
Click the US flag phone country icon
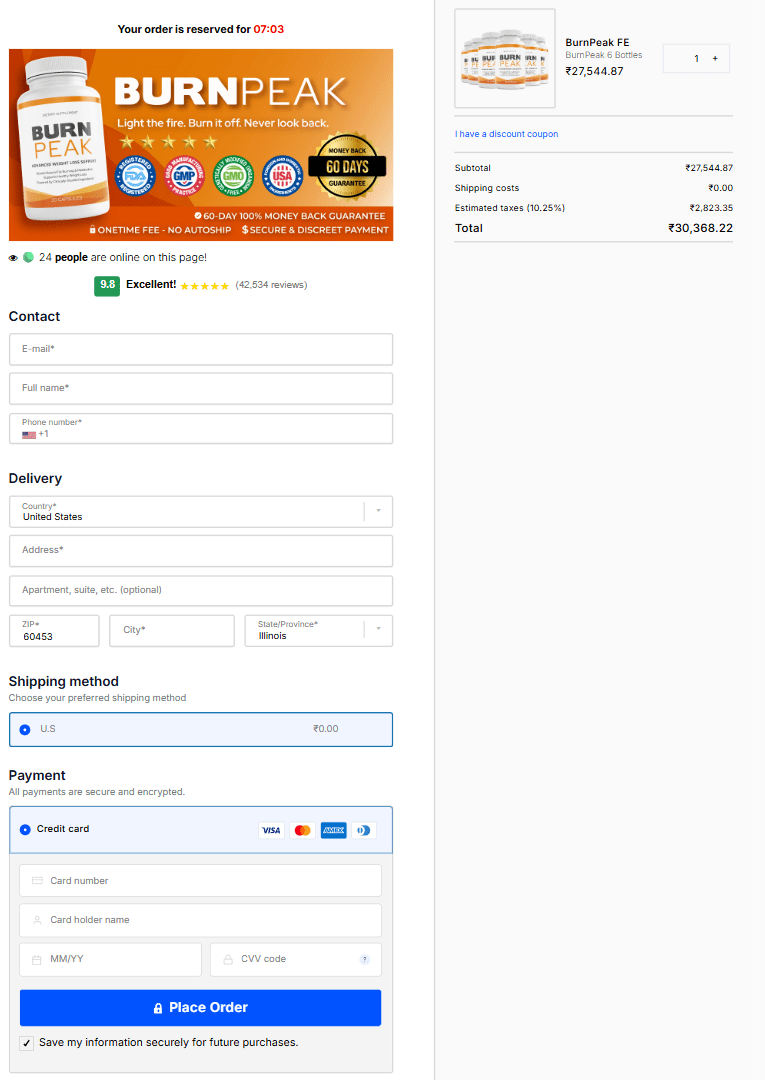pos(29,435)
